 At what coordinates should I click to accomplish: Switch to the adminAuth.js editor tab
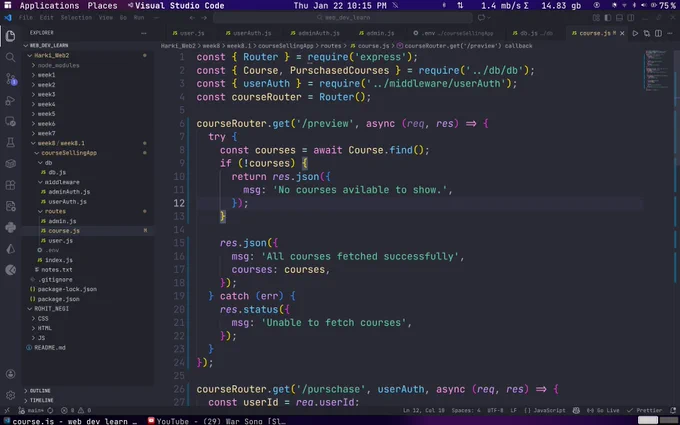tap(315, 33)
